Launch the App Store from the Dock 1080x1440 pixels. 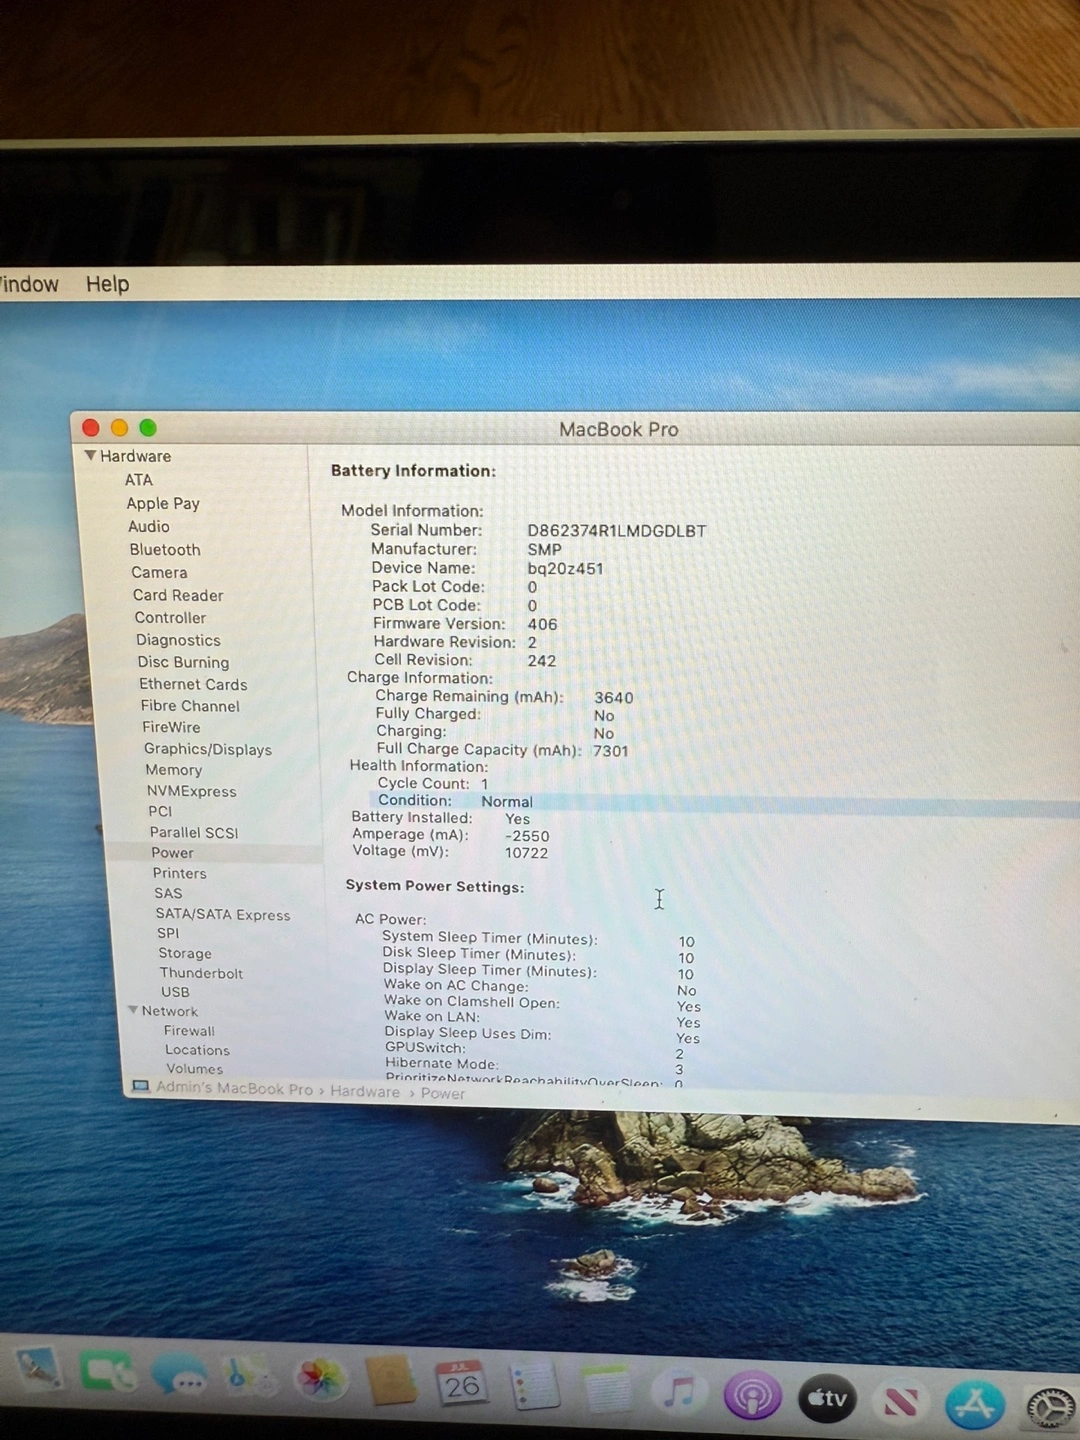[975, 1405]
